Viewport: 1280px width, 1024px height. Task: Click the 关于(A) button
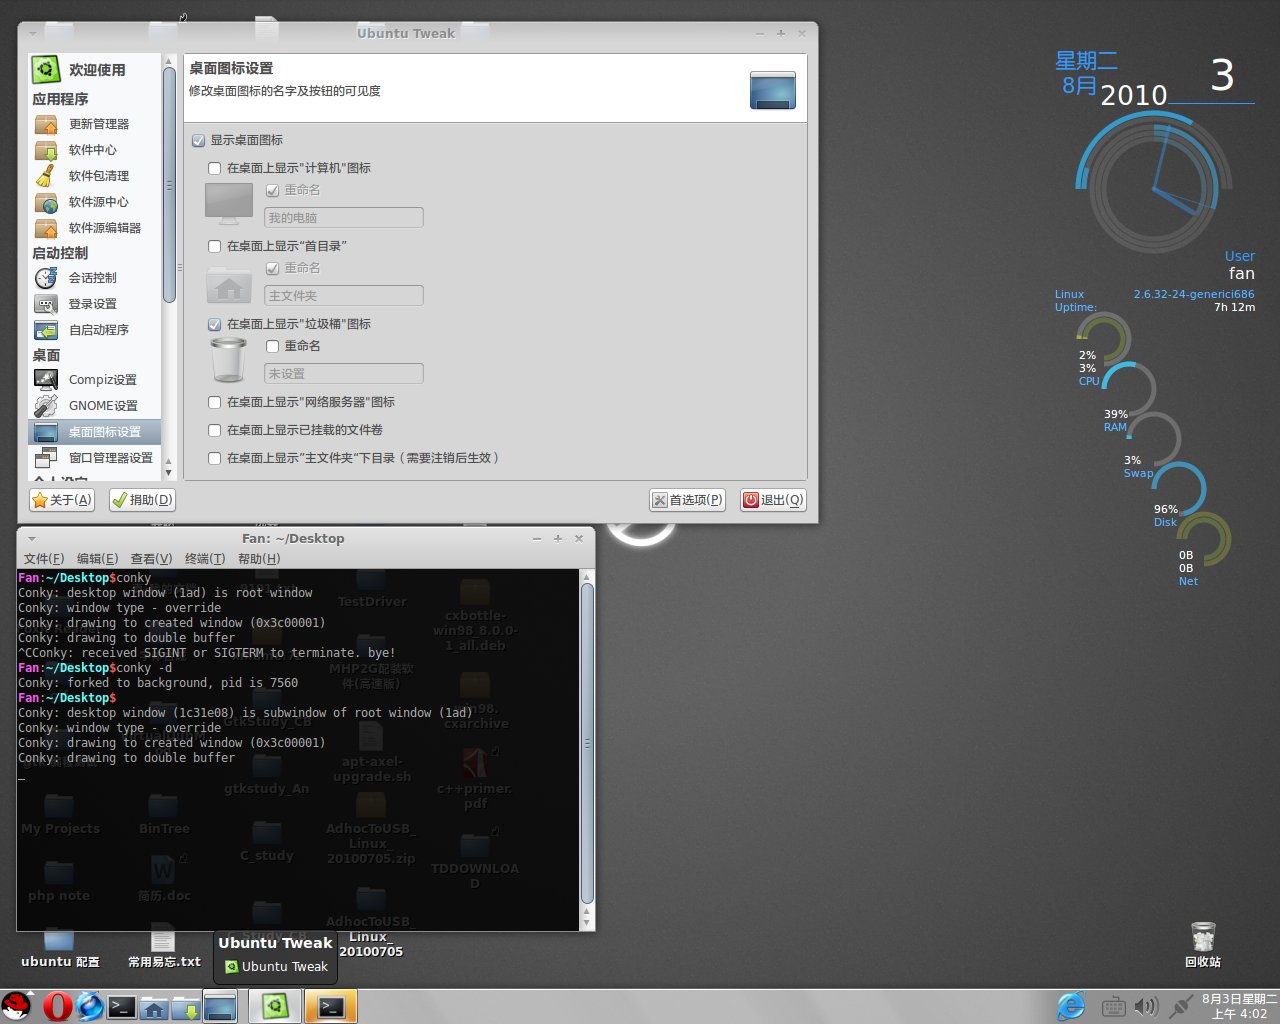pos(62,500)
